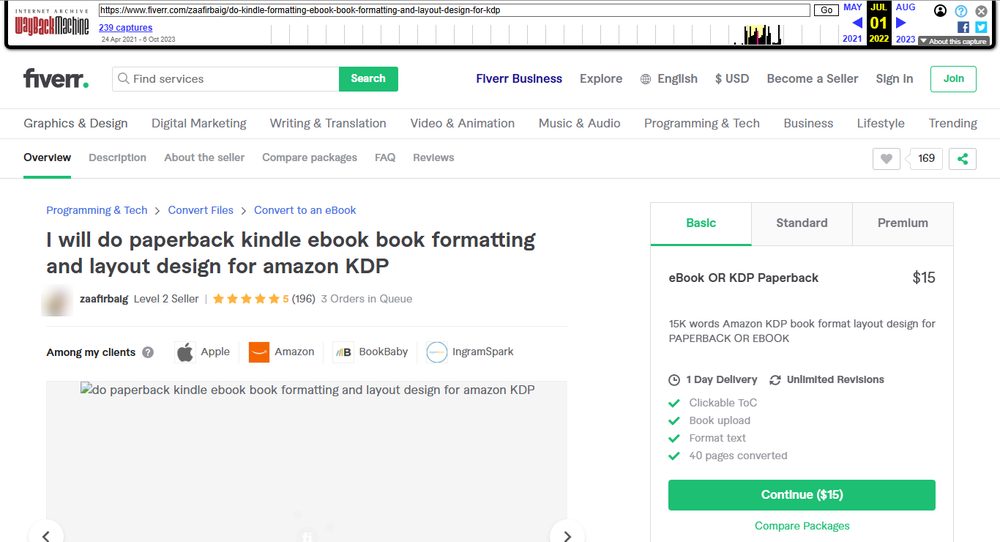Open Music & Audio category menu

coord(579,123)
